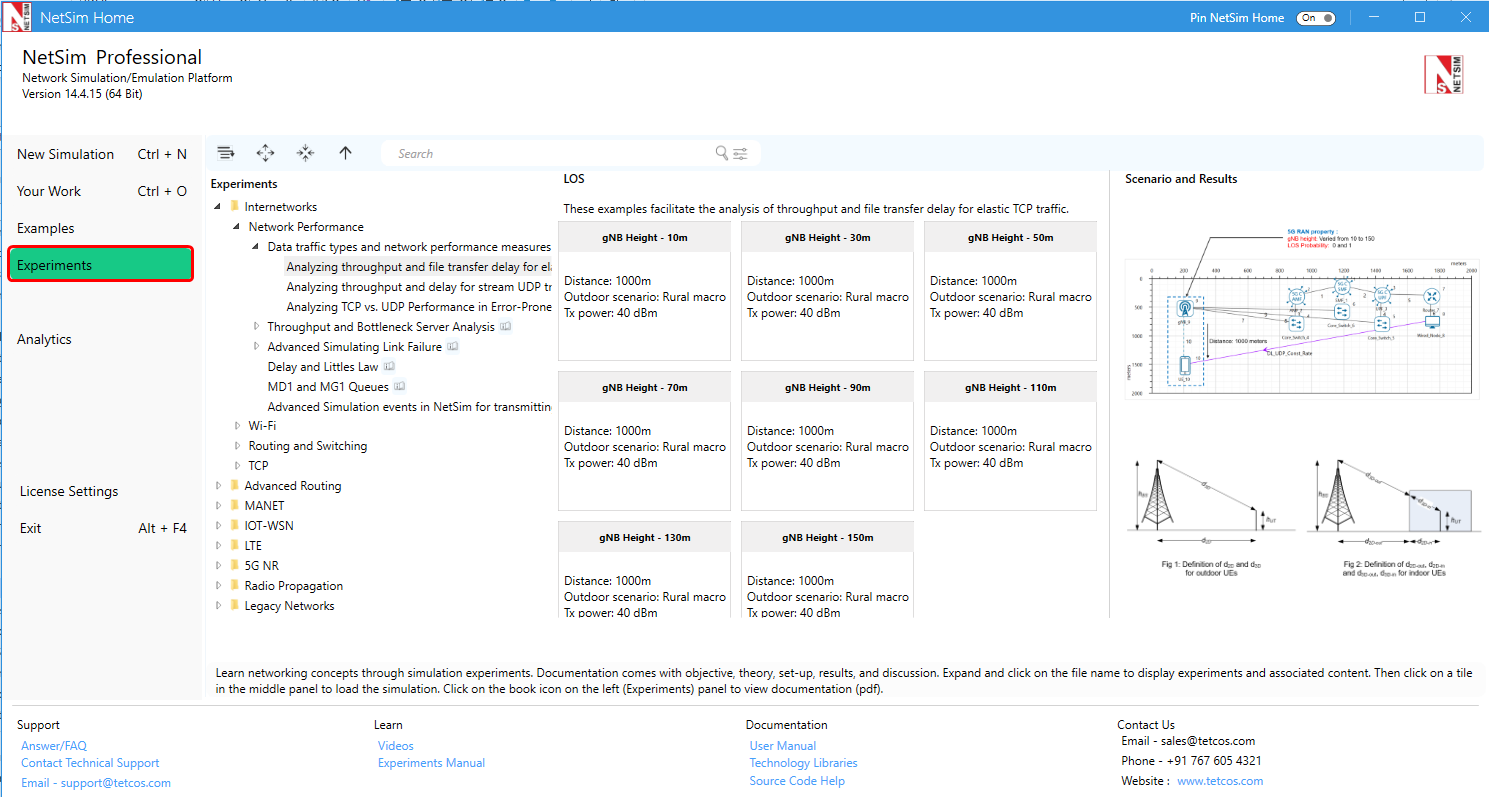Image resolution: width=1489 pixels, height=797 pixels.
Task: Open book icon for Throughput and Bottleneck Server
Action: (x=506, y=327)
